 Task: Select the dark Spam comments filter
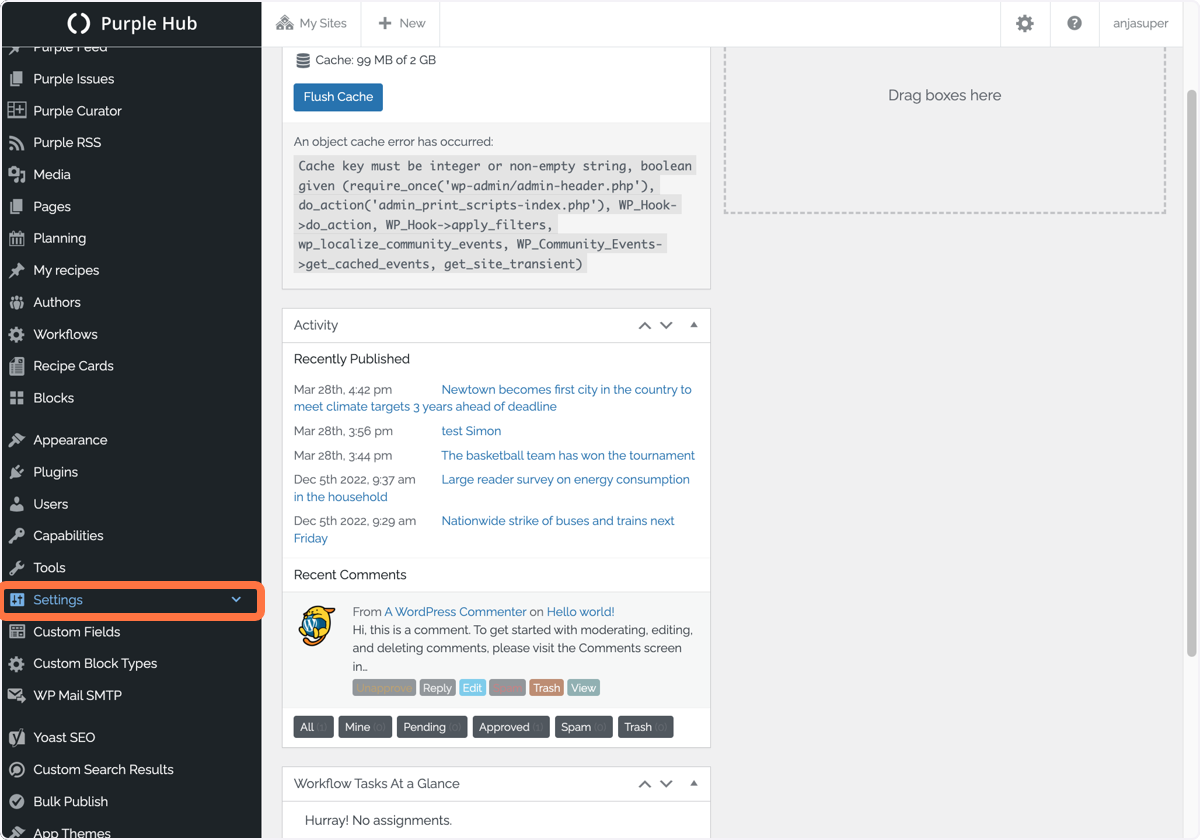point(583,727)
